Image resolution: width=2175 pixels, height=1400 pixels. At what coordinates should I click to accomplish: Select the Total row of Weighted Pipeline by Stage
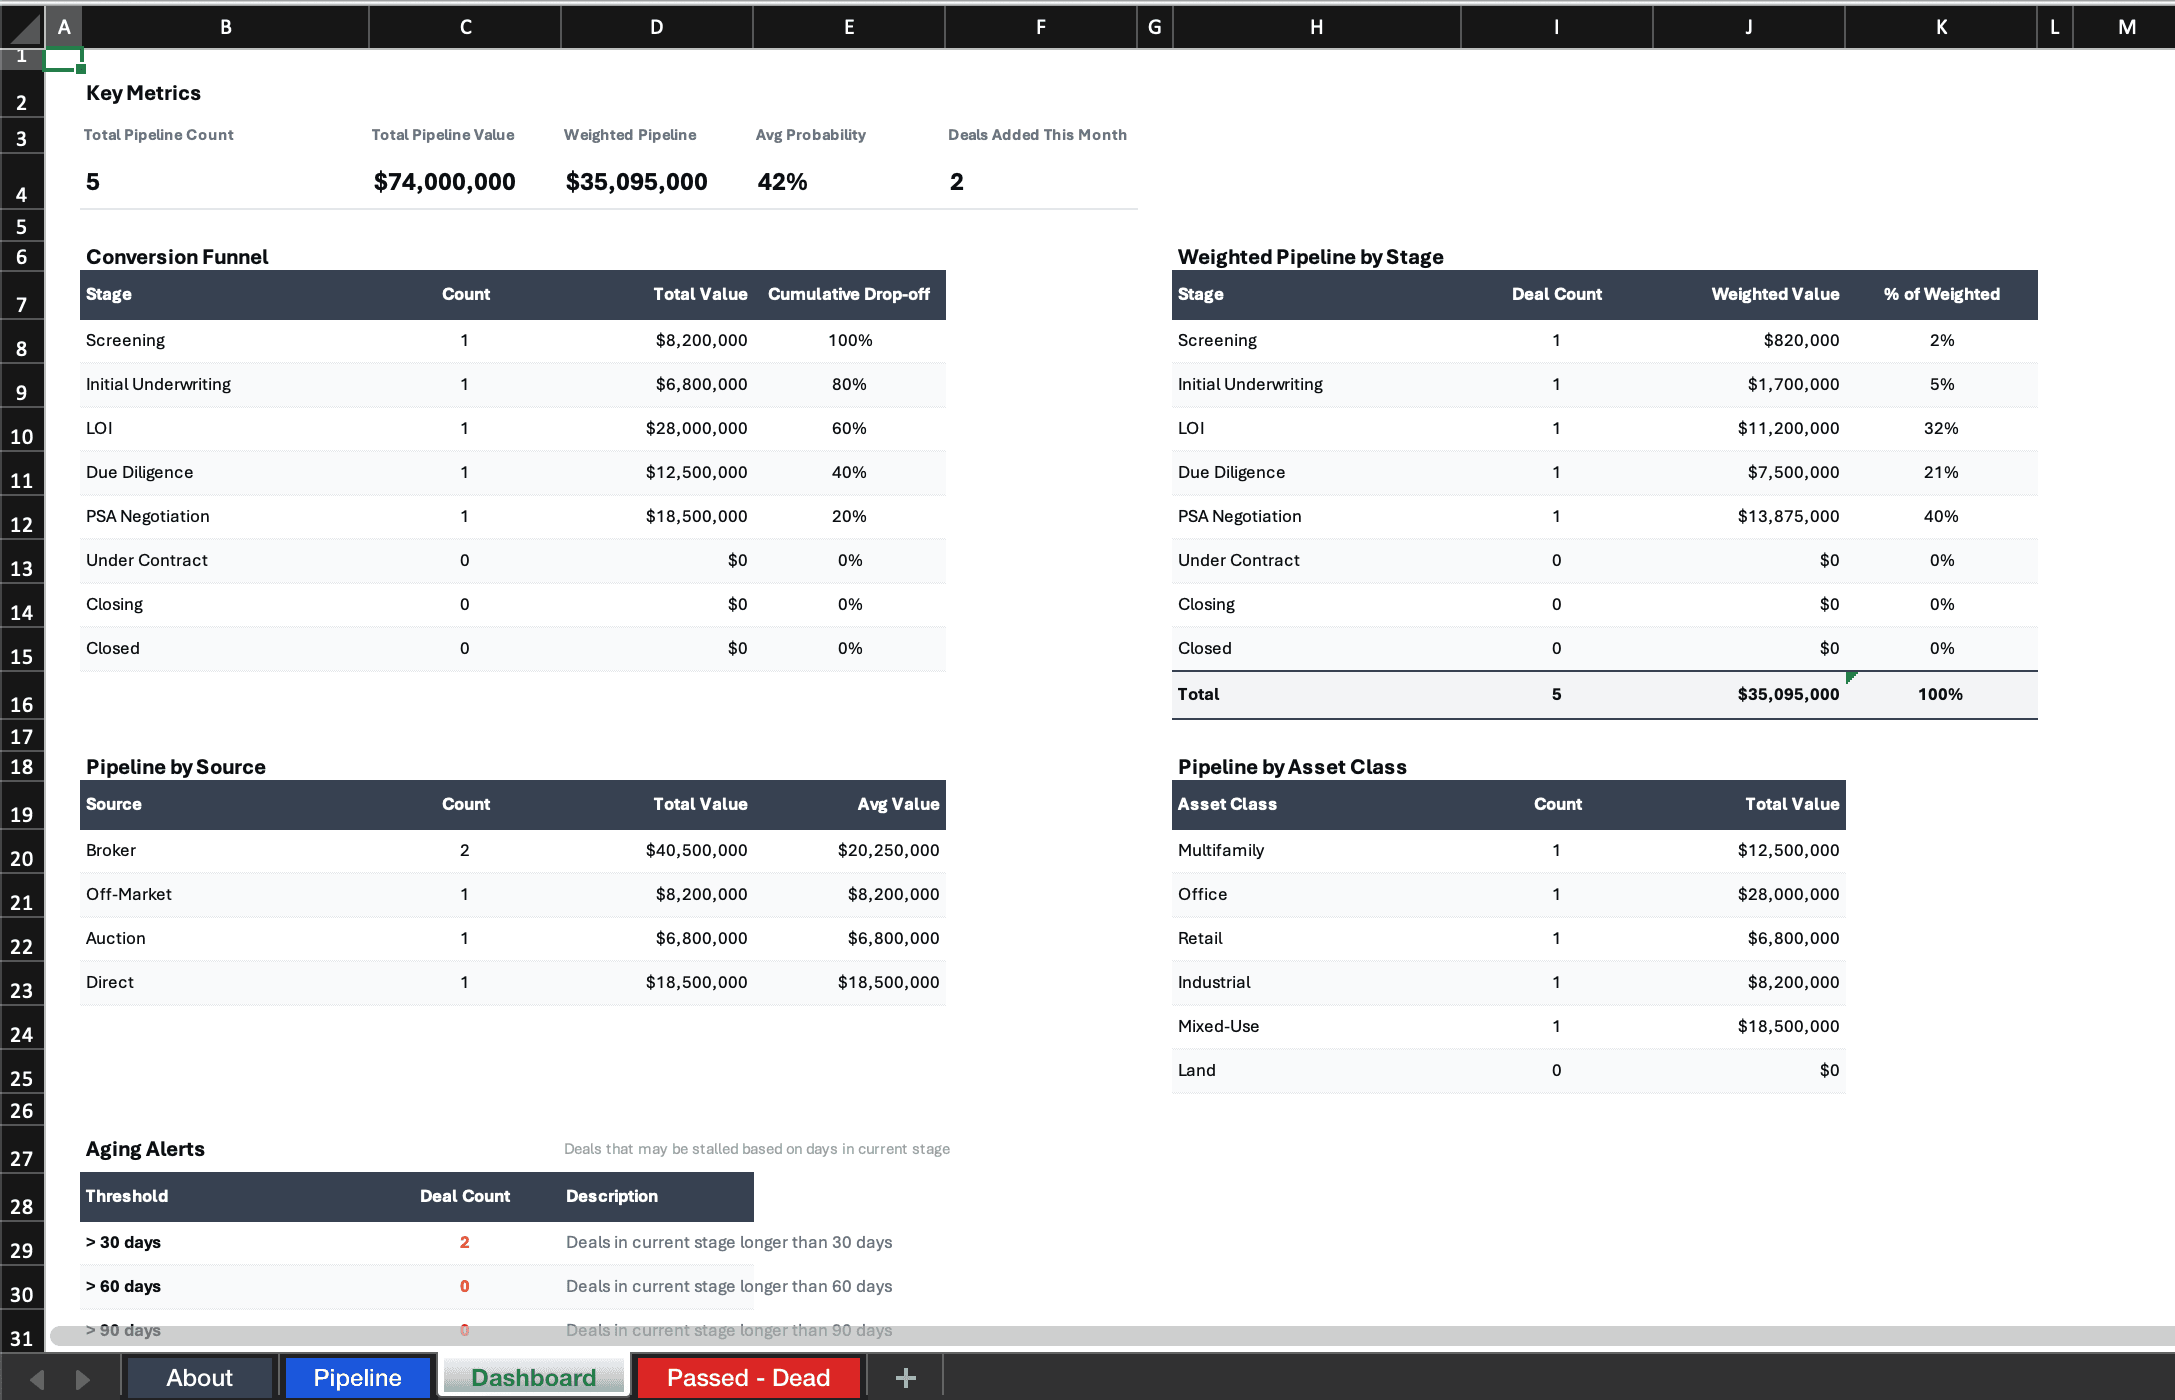click(x=1197, y=693)
